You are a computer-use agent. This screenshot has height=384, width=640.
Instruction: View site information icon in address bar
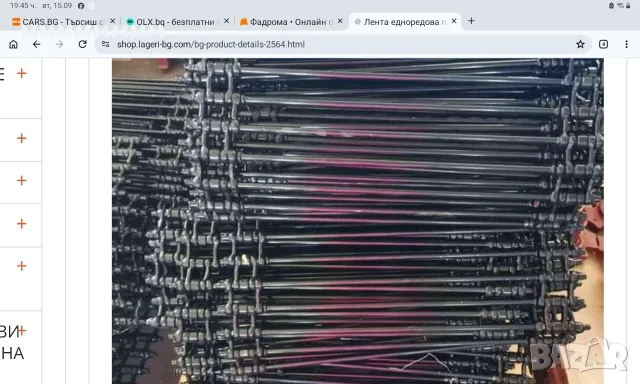point(105,44)
